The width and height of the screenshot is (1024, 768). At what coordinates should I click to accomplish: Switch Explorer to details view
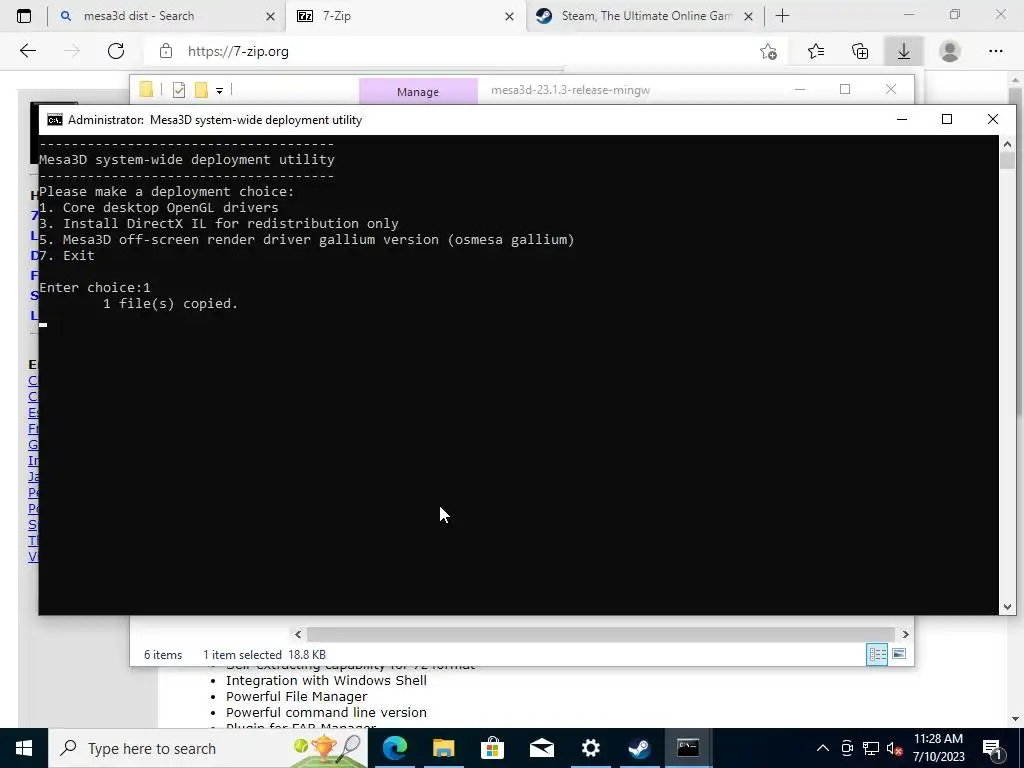coord(877,654)
